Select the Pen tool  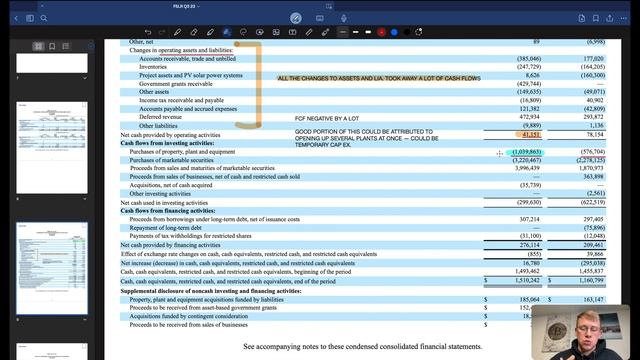coord(178,32)
